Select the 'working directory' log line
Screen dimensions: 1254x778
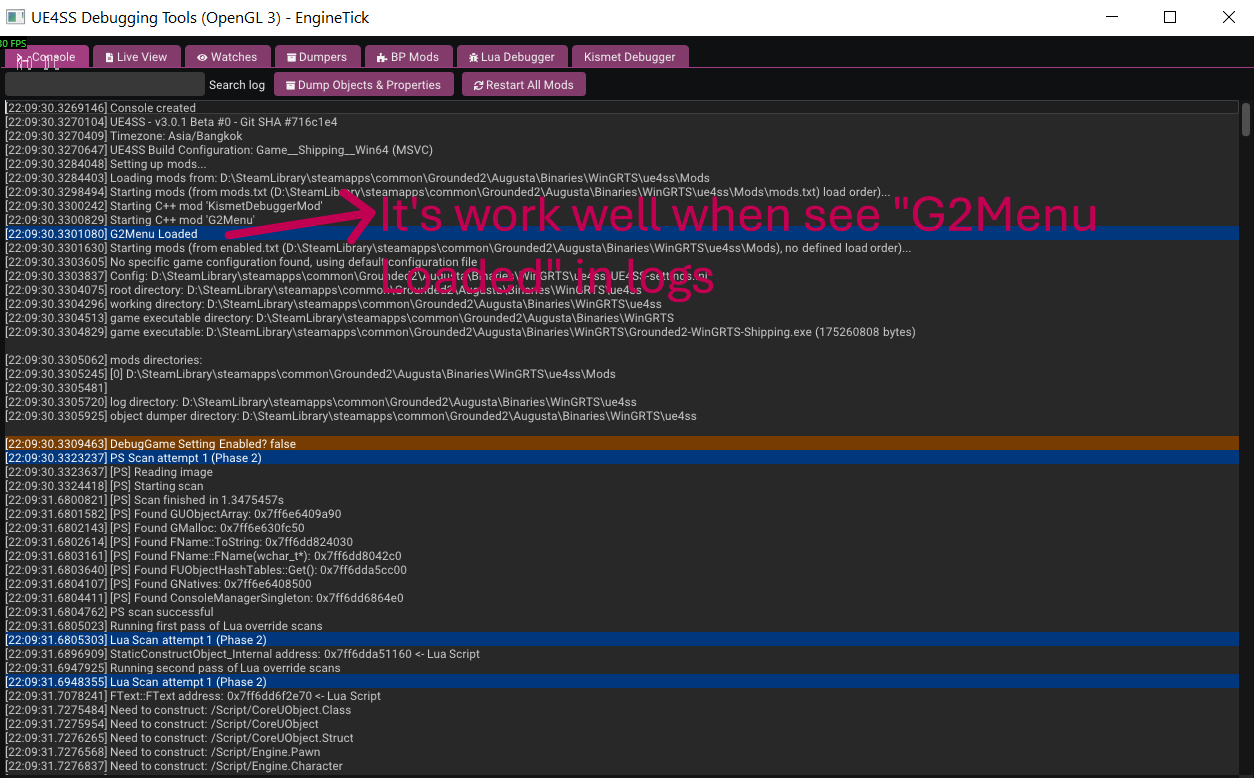pyautogui.click(x=621, y=304)
